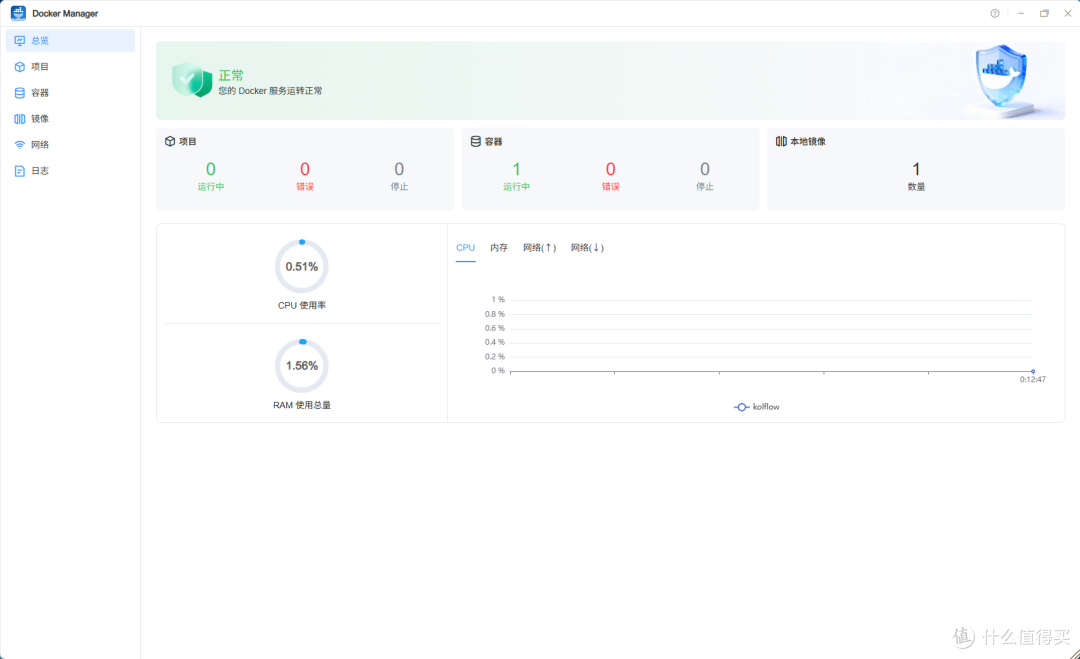Click the window resize grip corner
1080x659 pixels.
(x=1074, y=653)
